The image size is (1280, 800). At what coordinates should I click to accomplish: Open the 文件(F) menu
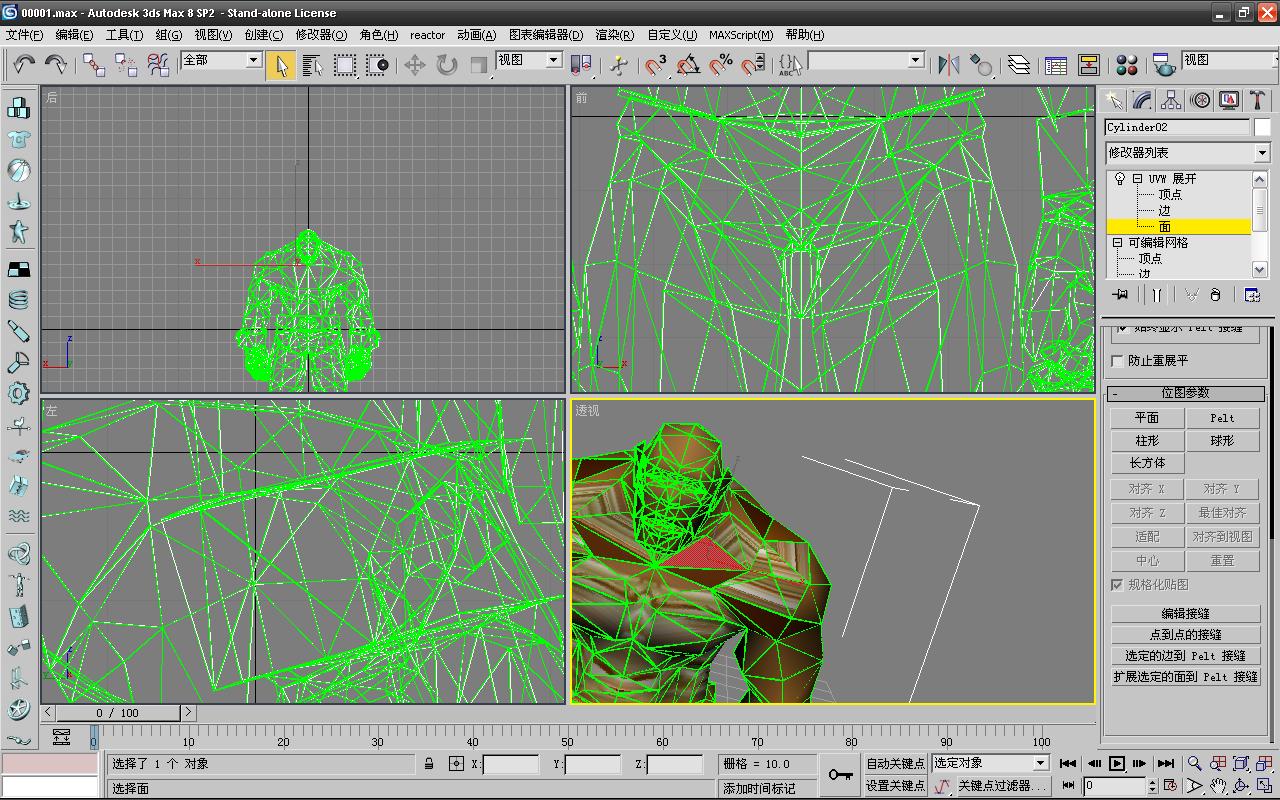point(24,34)
